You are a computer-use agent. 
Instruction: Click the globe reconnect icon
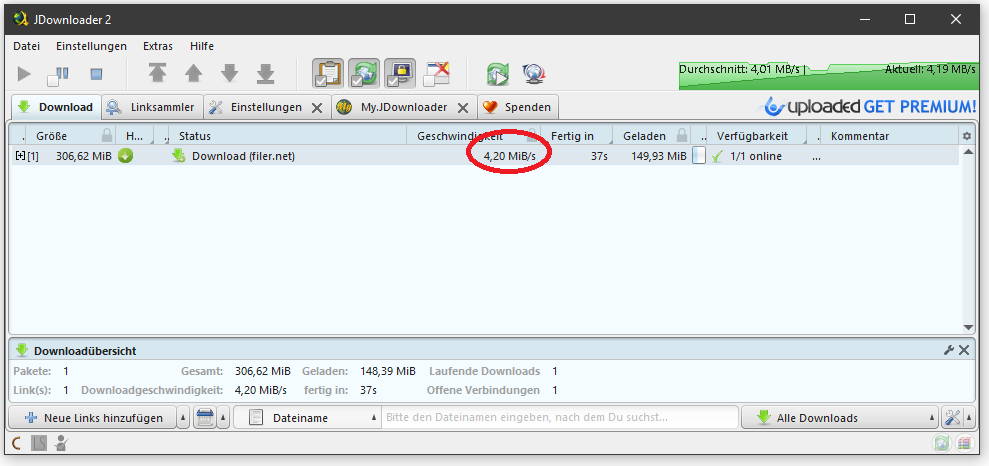click(534, 74)
